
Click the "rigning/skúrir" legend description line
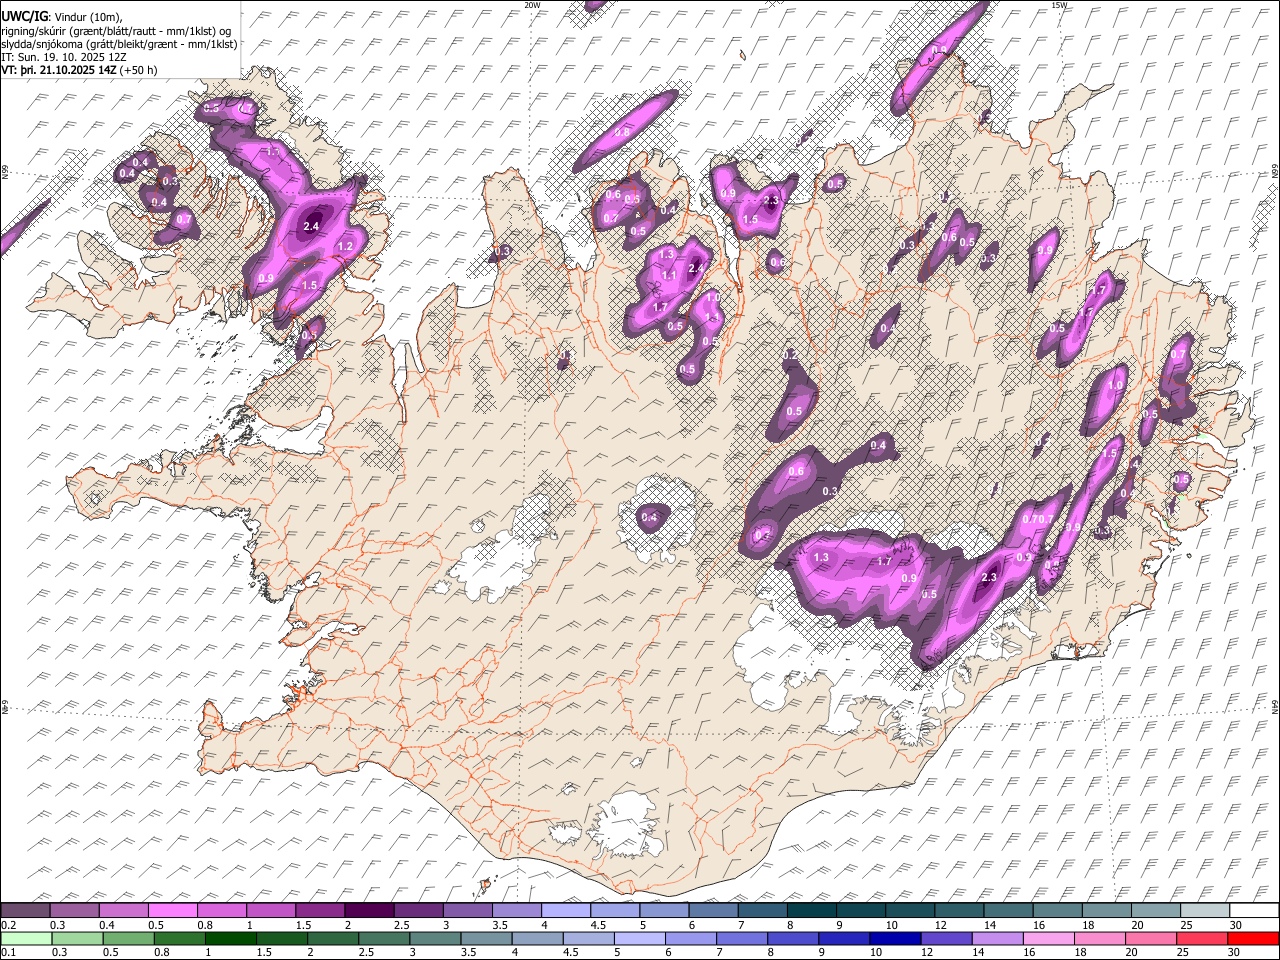116,30
